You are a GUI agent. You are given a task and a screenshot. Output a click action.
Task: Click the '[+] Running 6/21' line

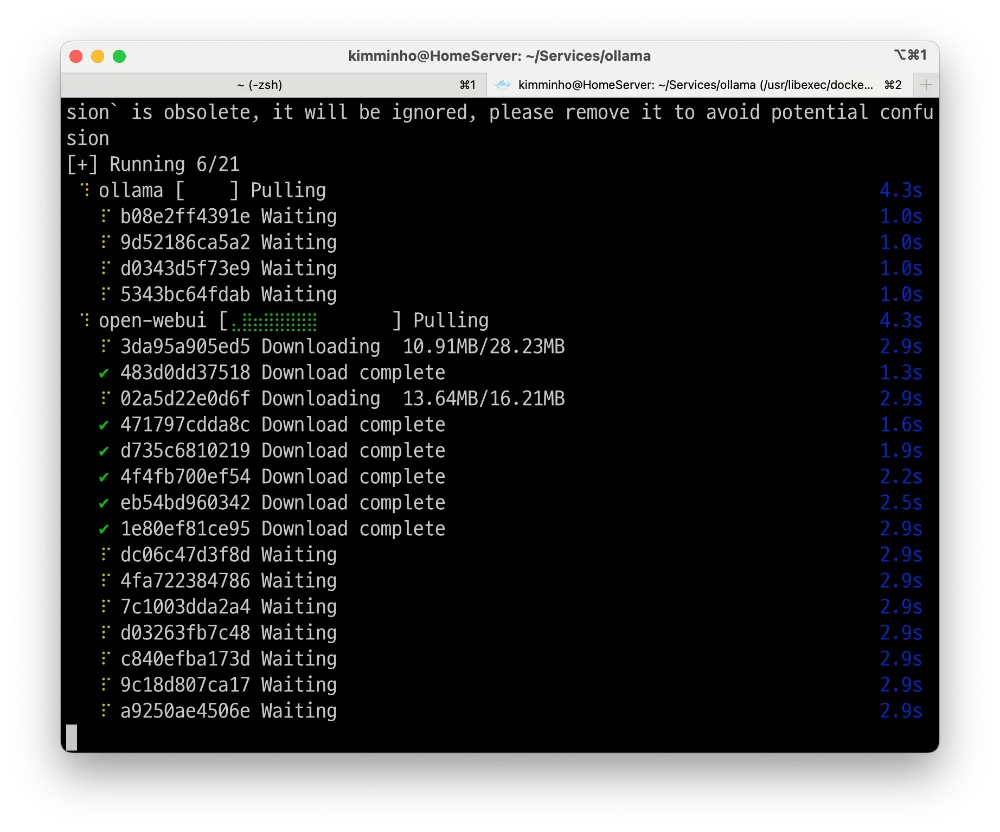pyautogui.click(x=153, y=164)
